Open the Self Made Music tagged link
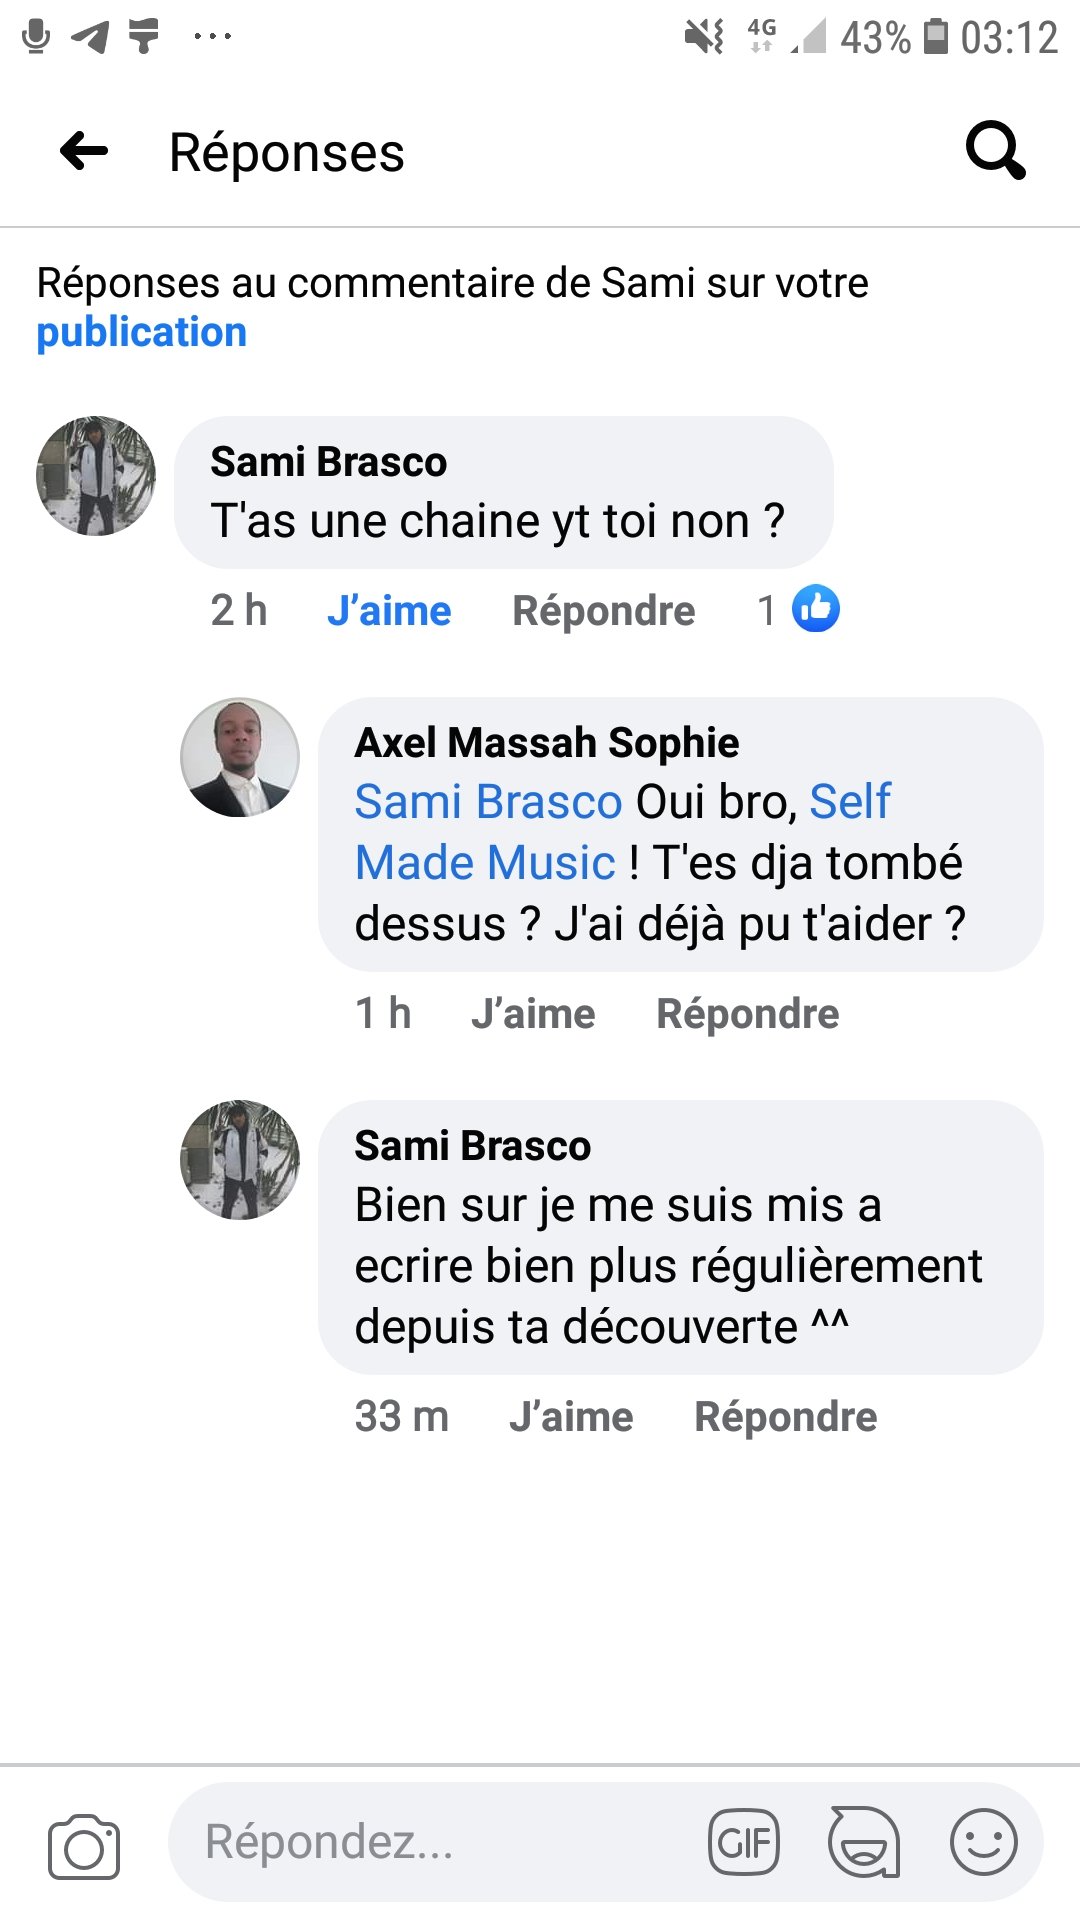 tap(622, 832)
